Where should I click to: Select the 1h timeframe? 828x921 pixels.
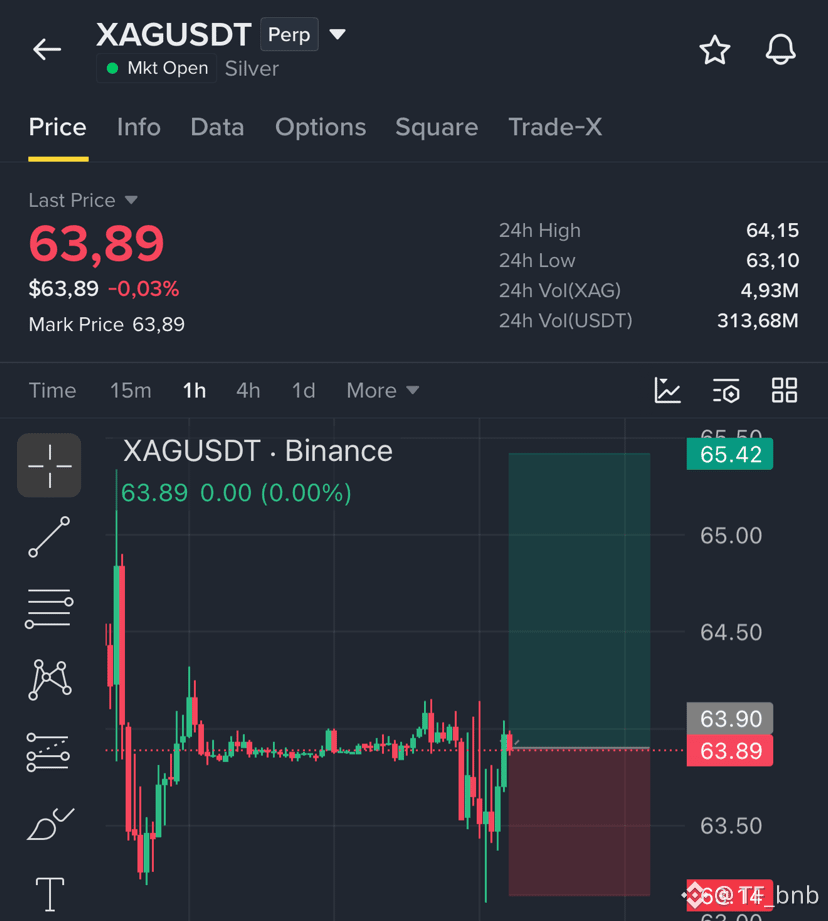[x=194, y=391]
